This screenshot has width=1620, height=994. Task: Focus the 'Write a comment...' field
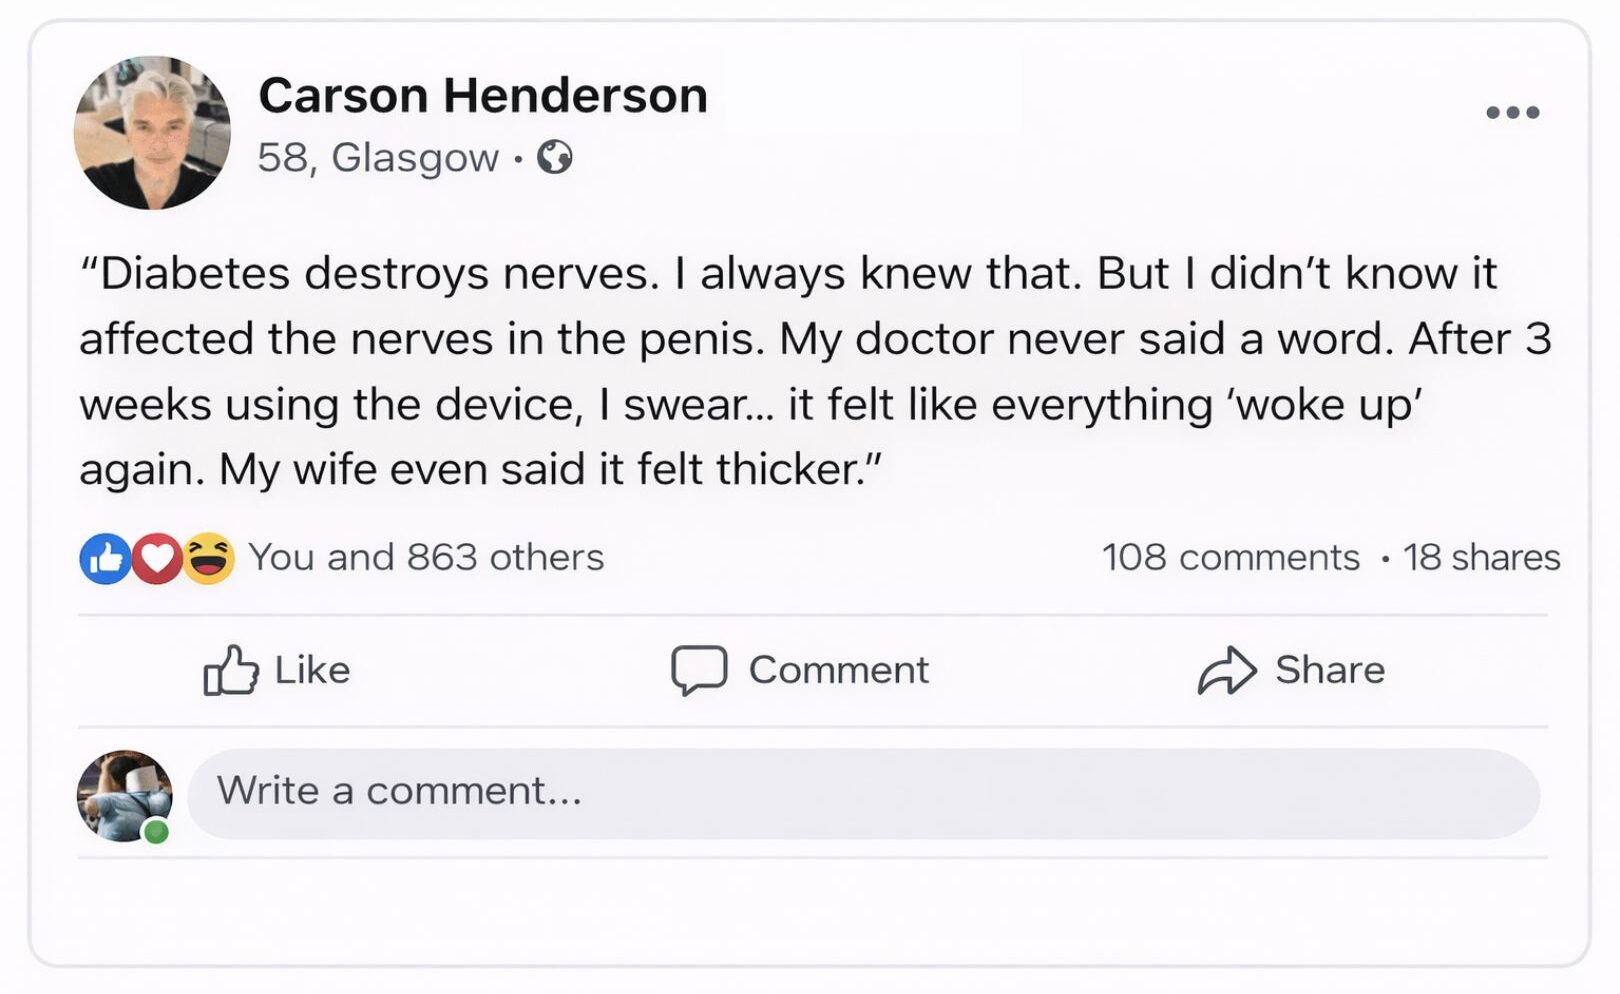pyautogui.click(x=863, y=793)
